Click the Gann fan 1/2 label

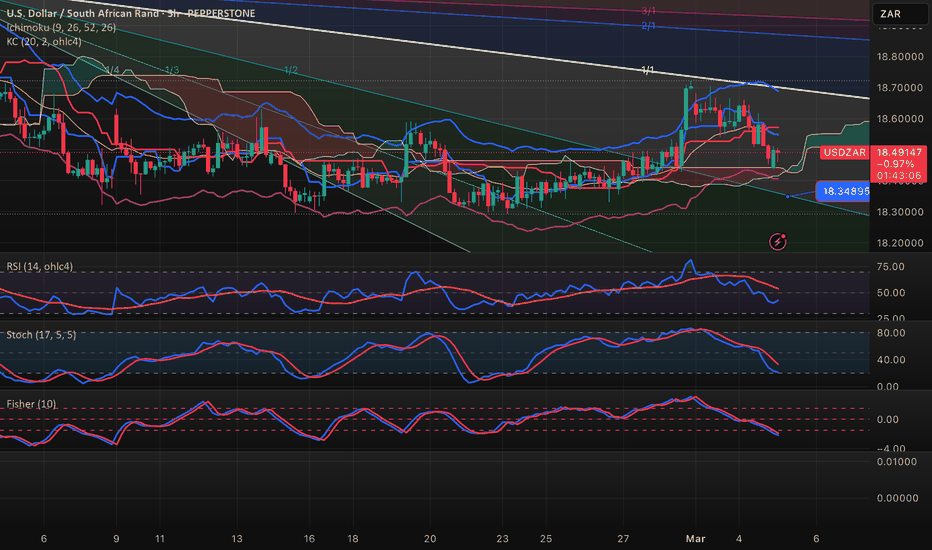pos(291,70)
